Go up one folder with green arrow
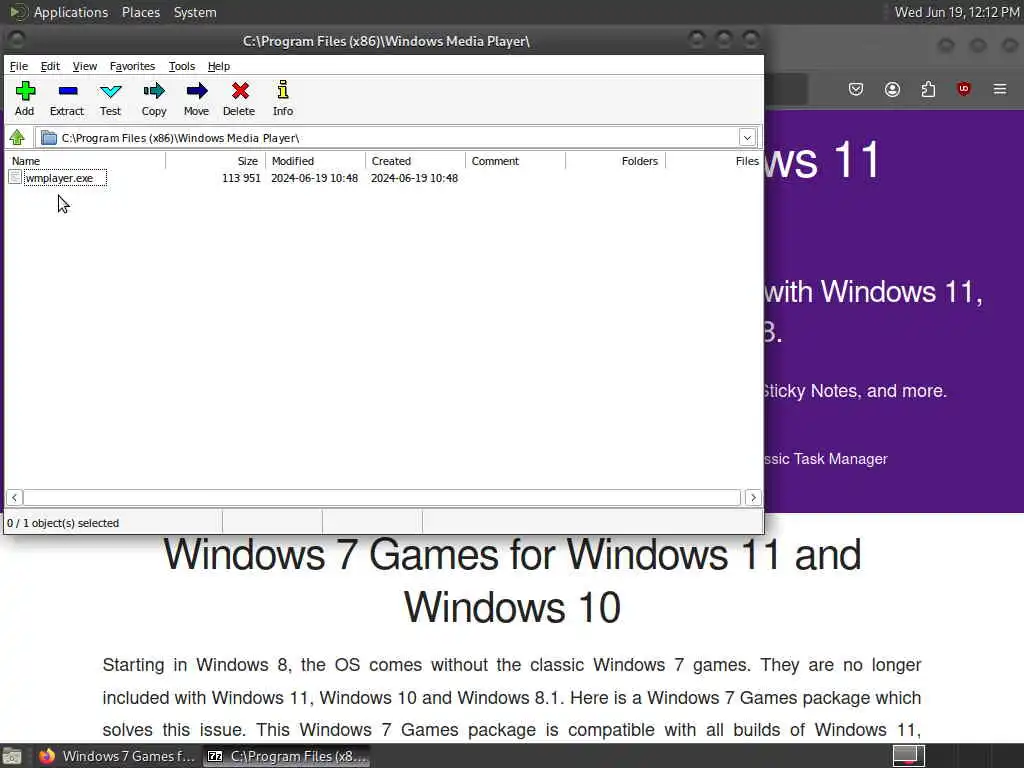 tap(17, 137)
